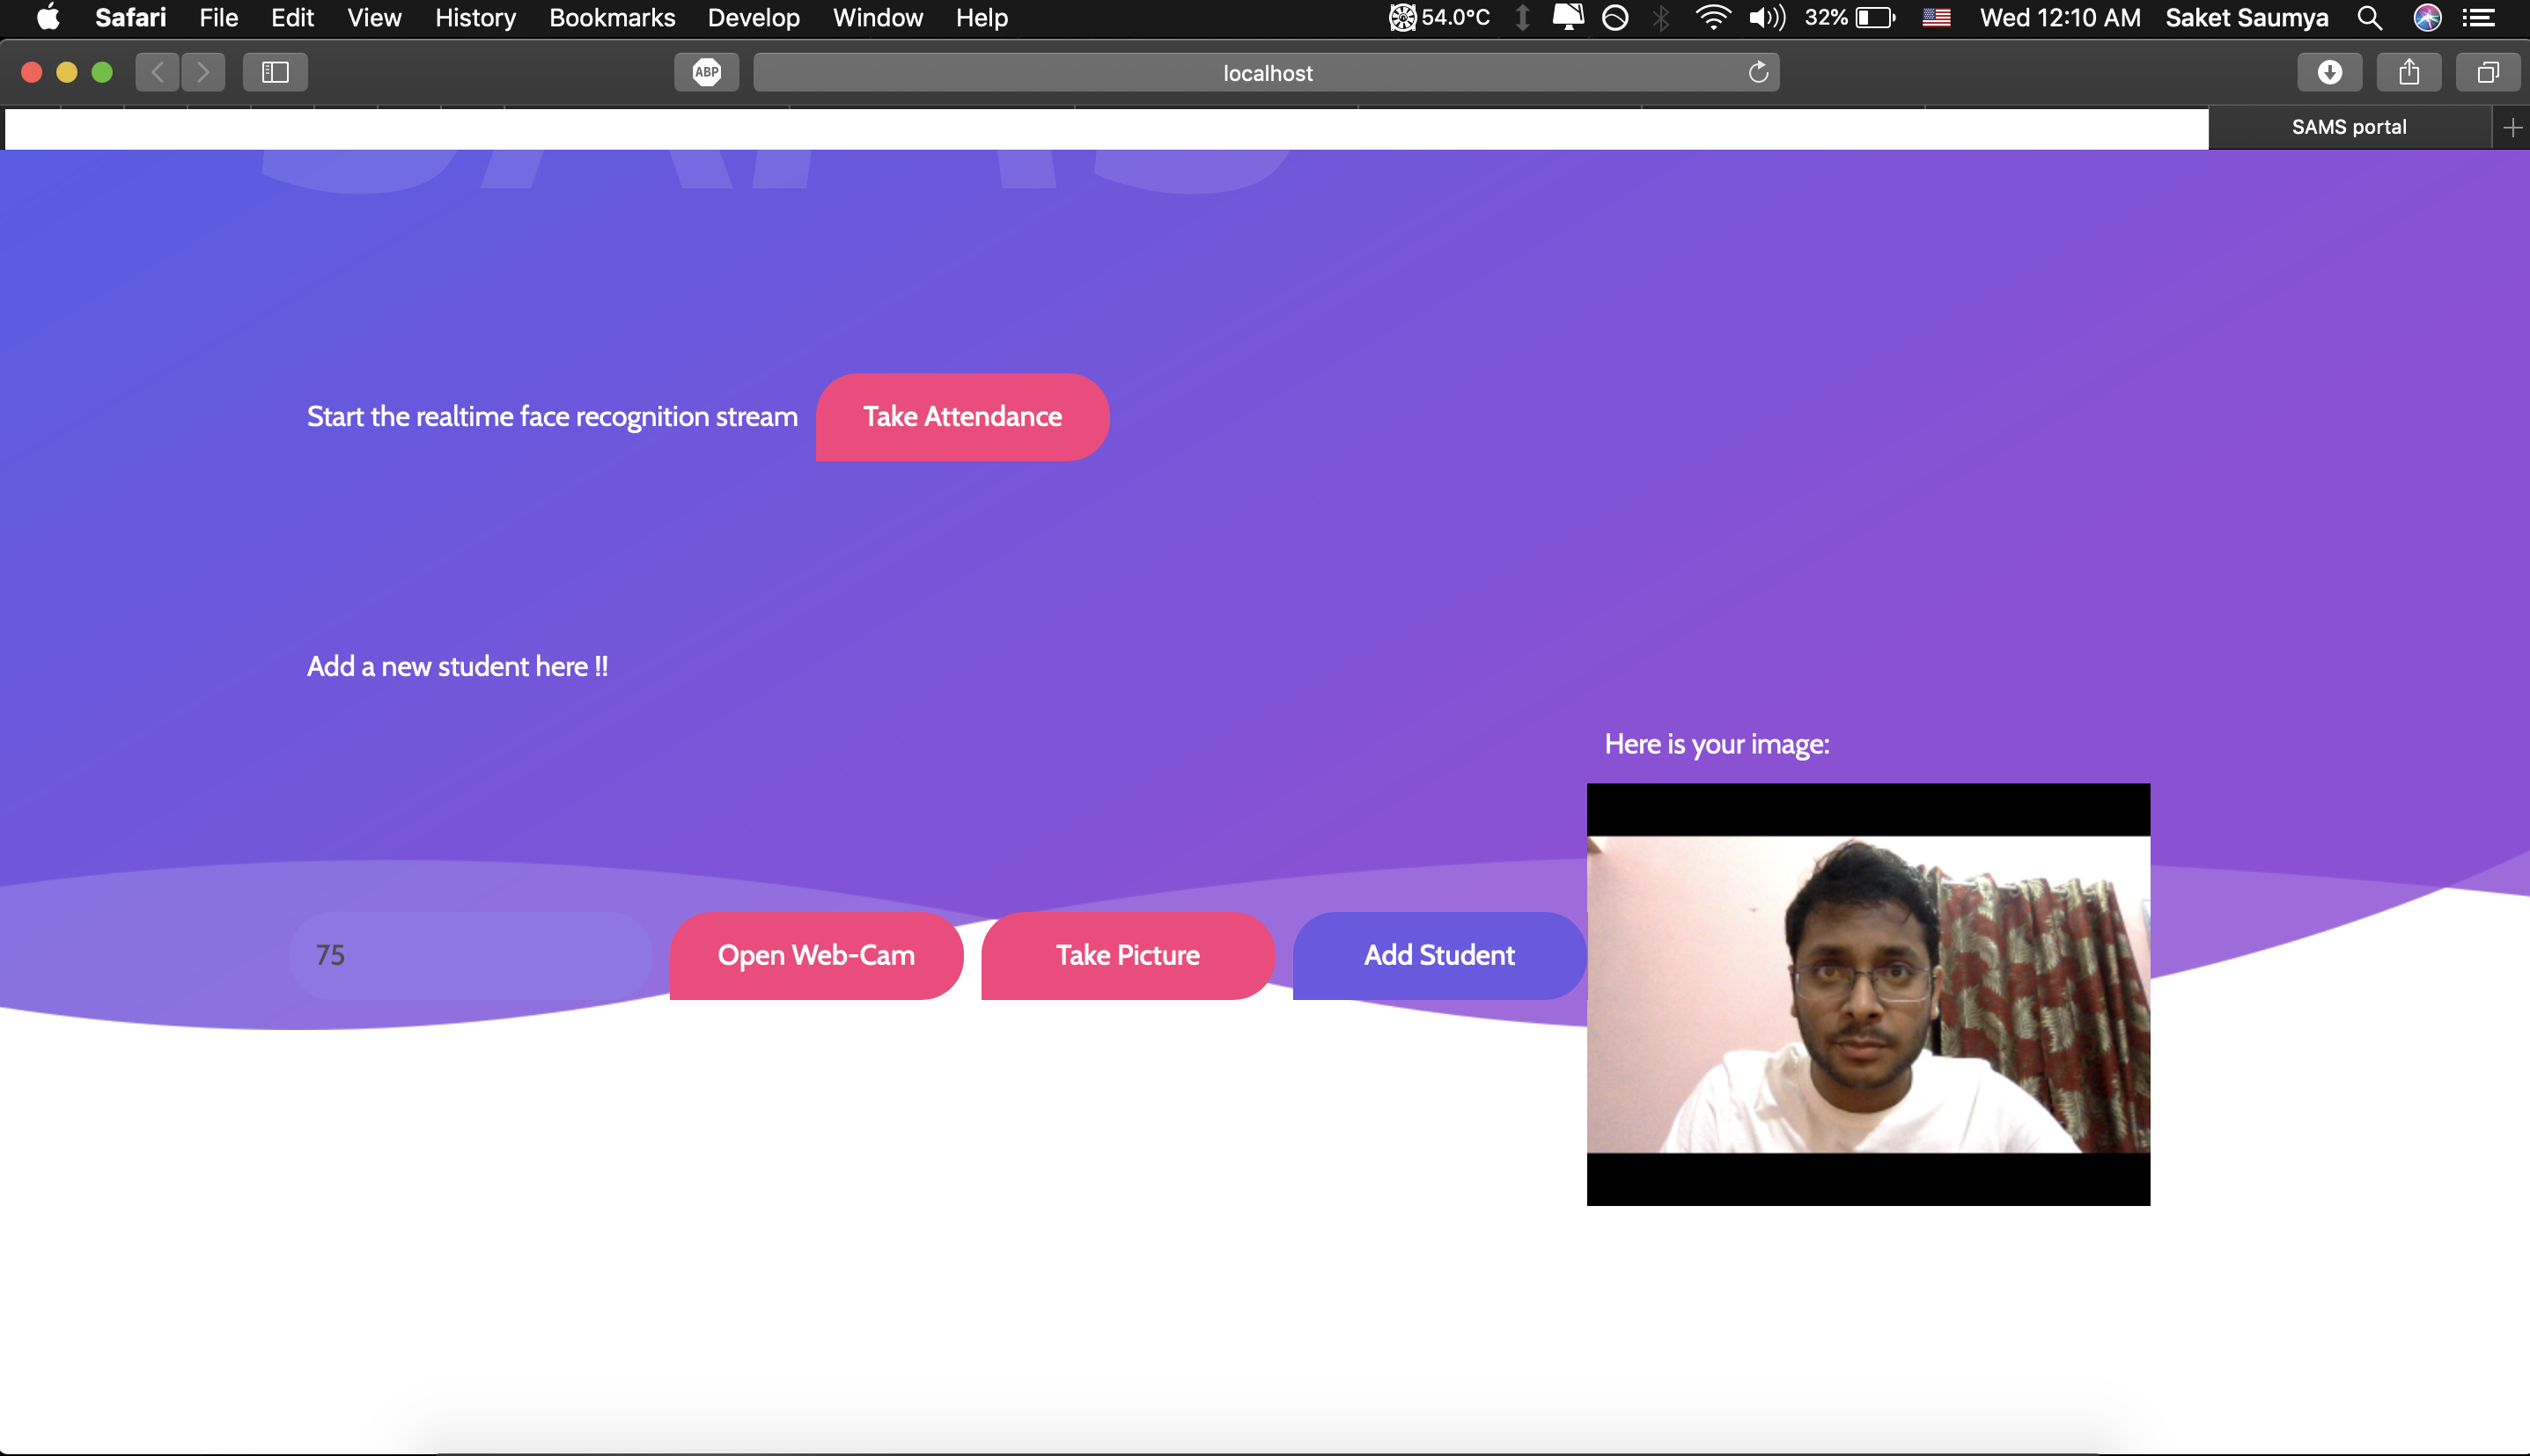Reload the localhost page

(x=1758, y=72)
